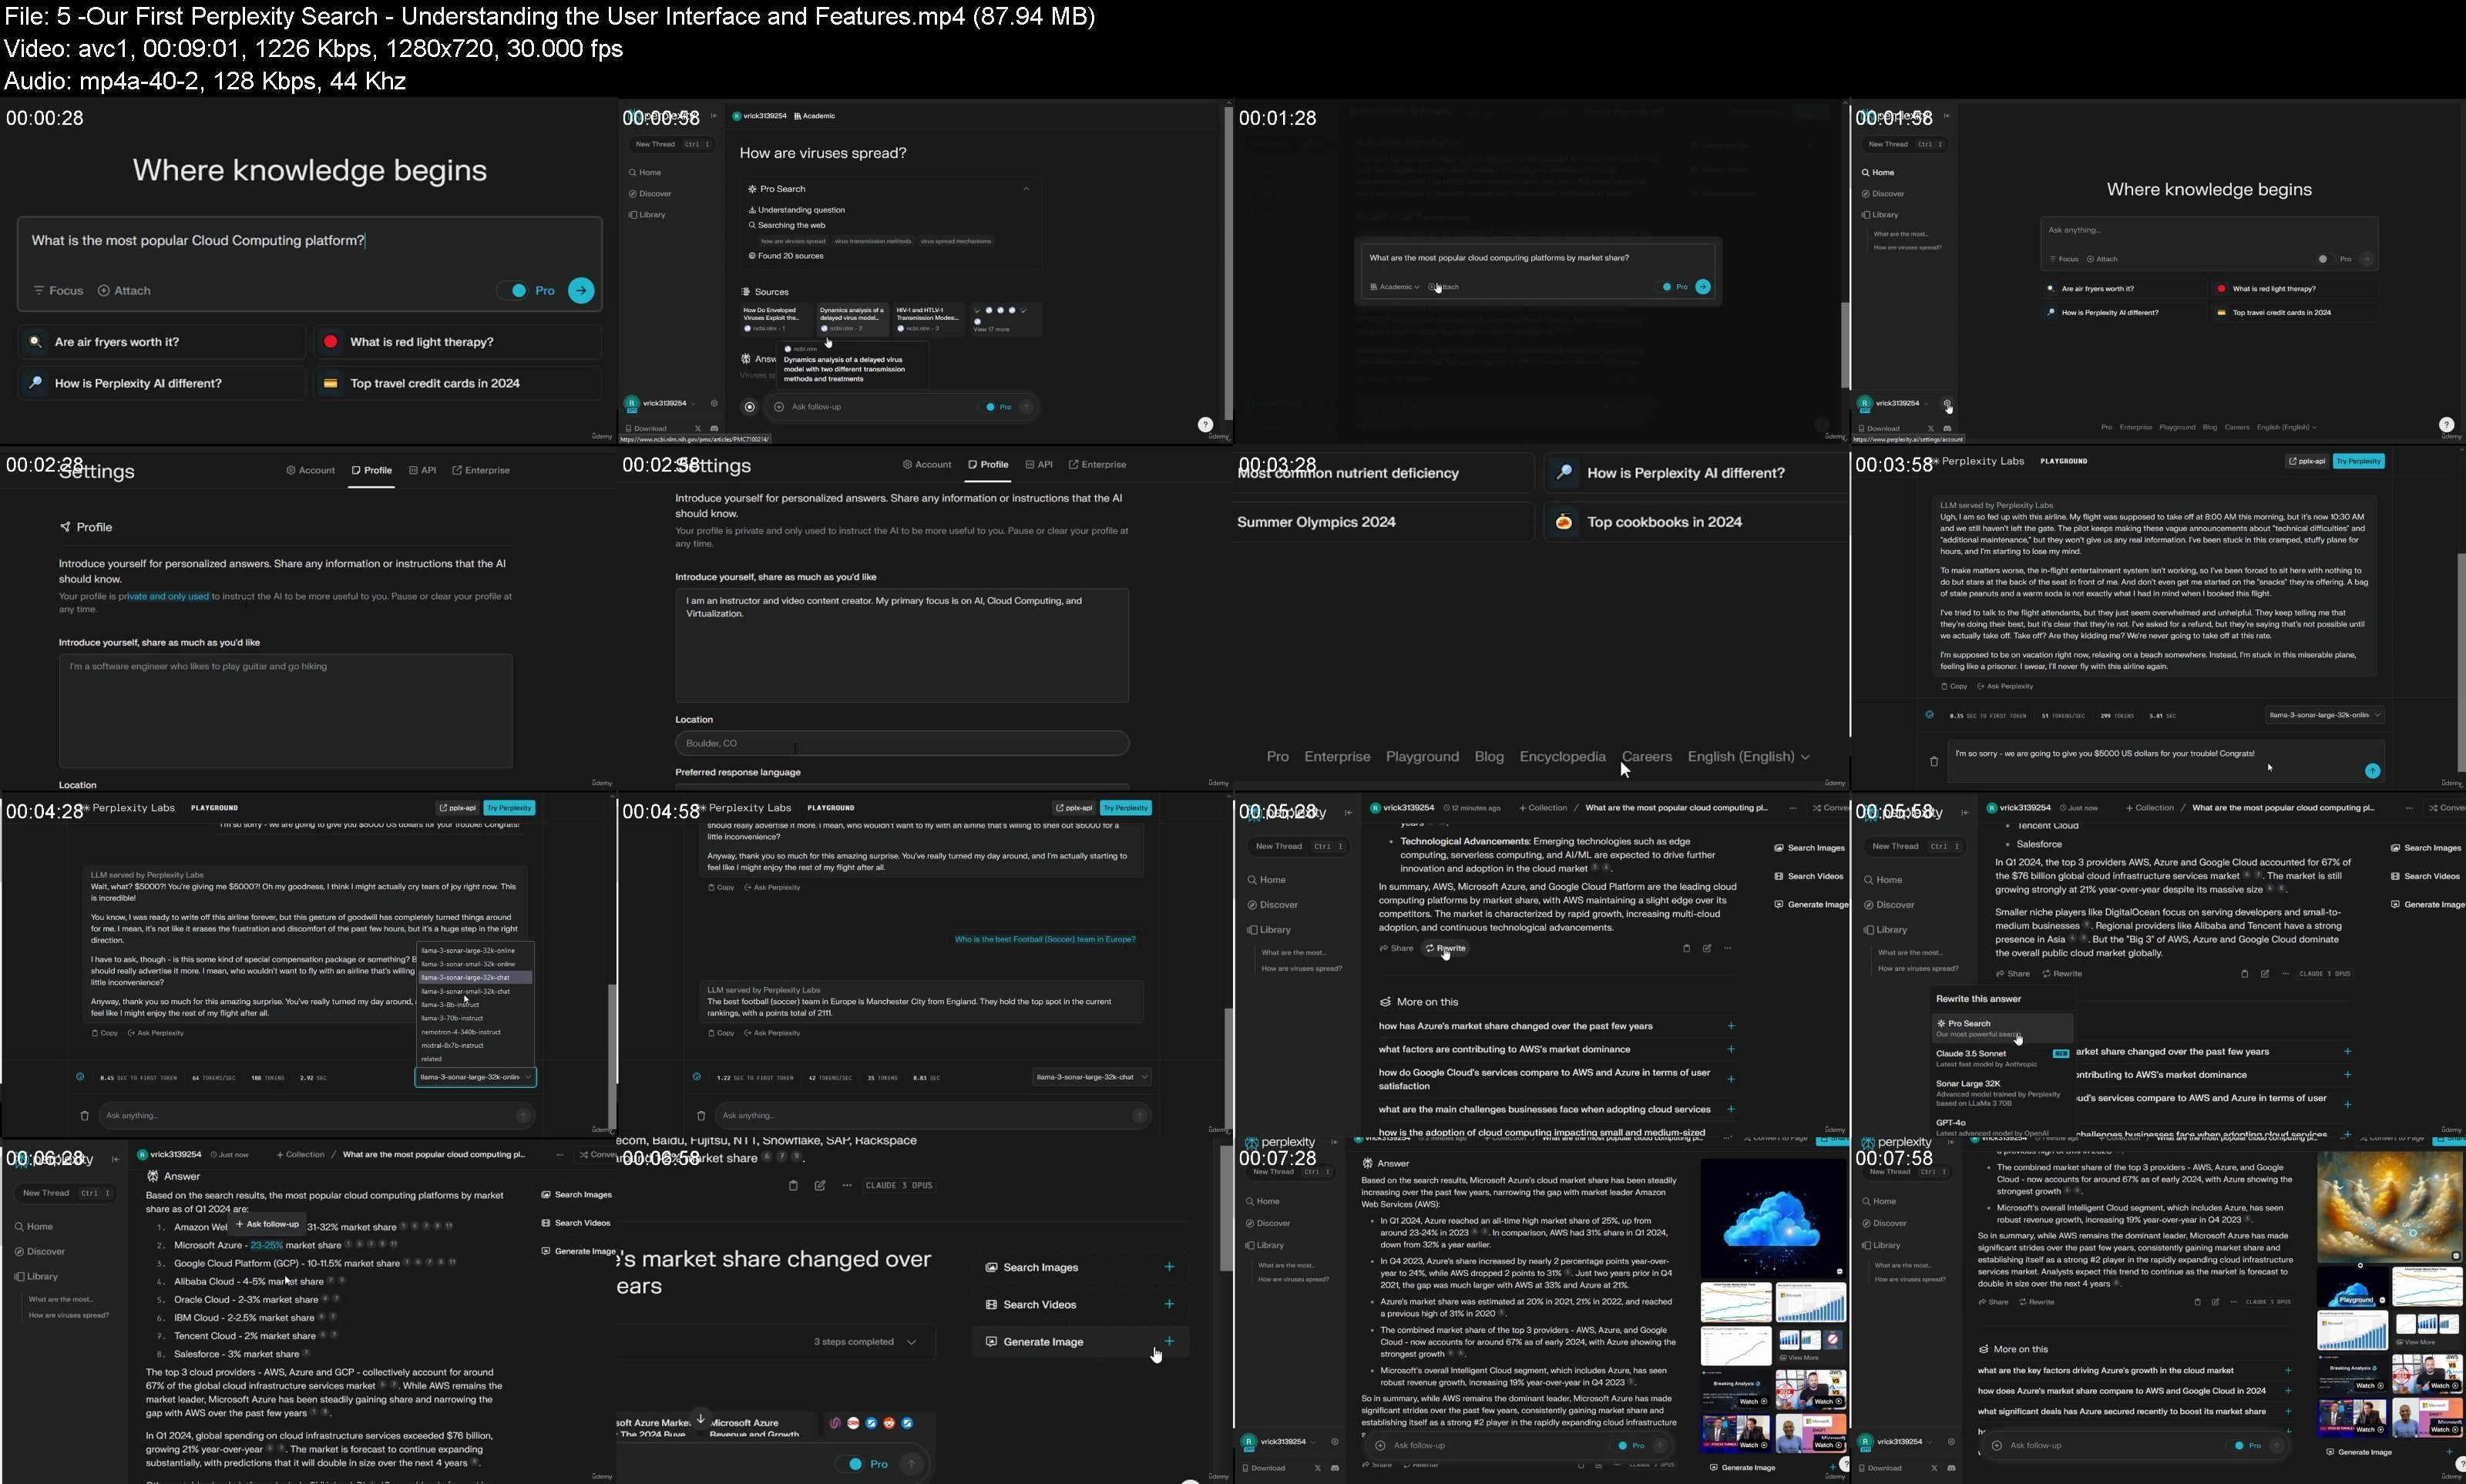Open the Enterprise tab in the 00:02:28 settings

[481, 470]
